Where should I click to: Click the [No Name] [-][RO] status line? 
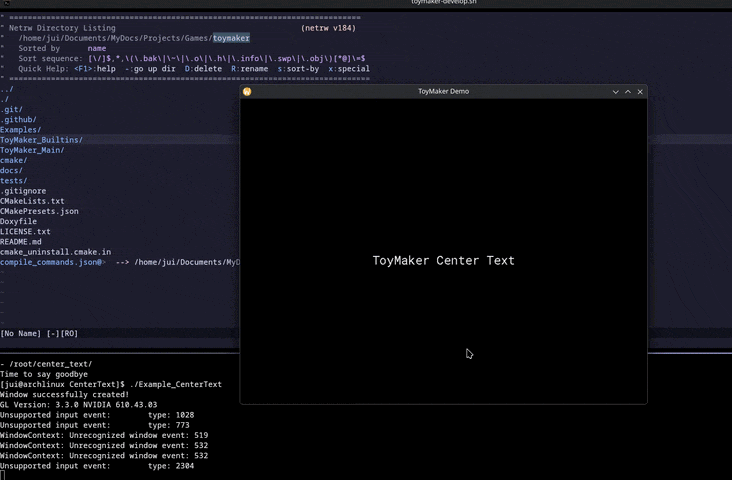(x=39, y=333)
